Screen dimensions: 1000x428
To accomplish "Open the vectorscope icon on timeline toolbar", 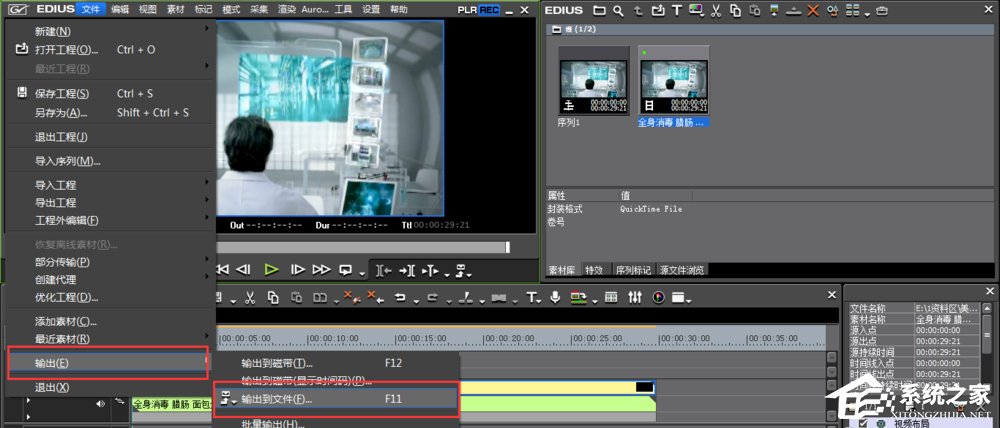I will click(659, 297).
